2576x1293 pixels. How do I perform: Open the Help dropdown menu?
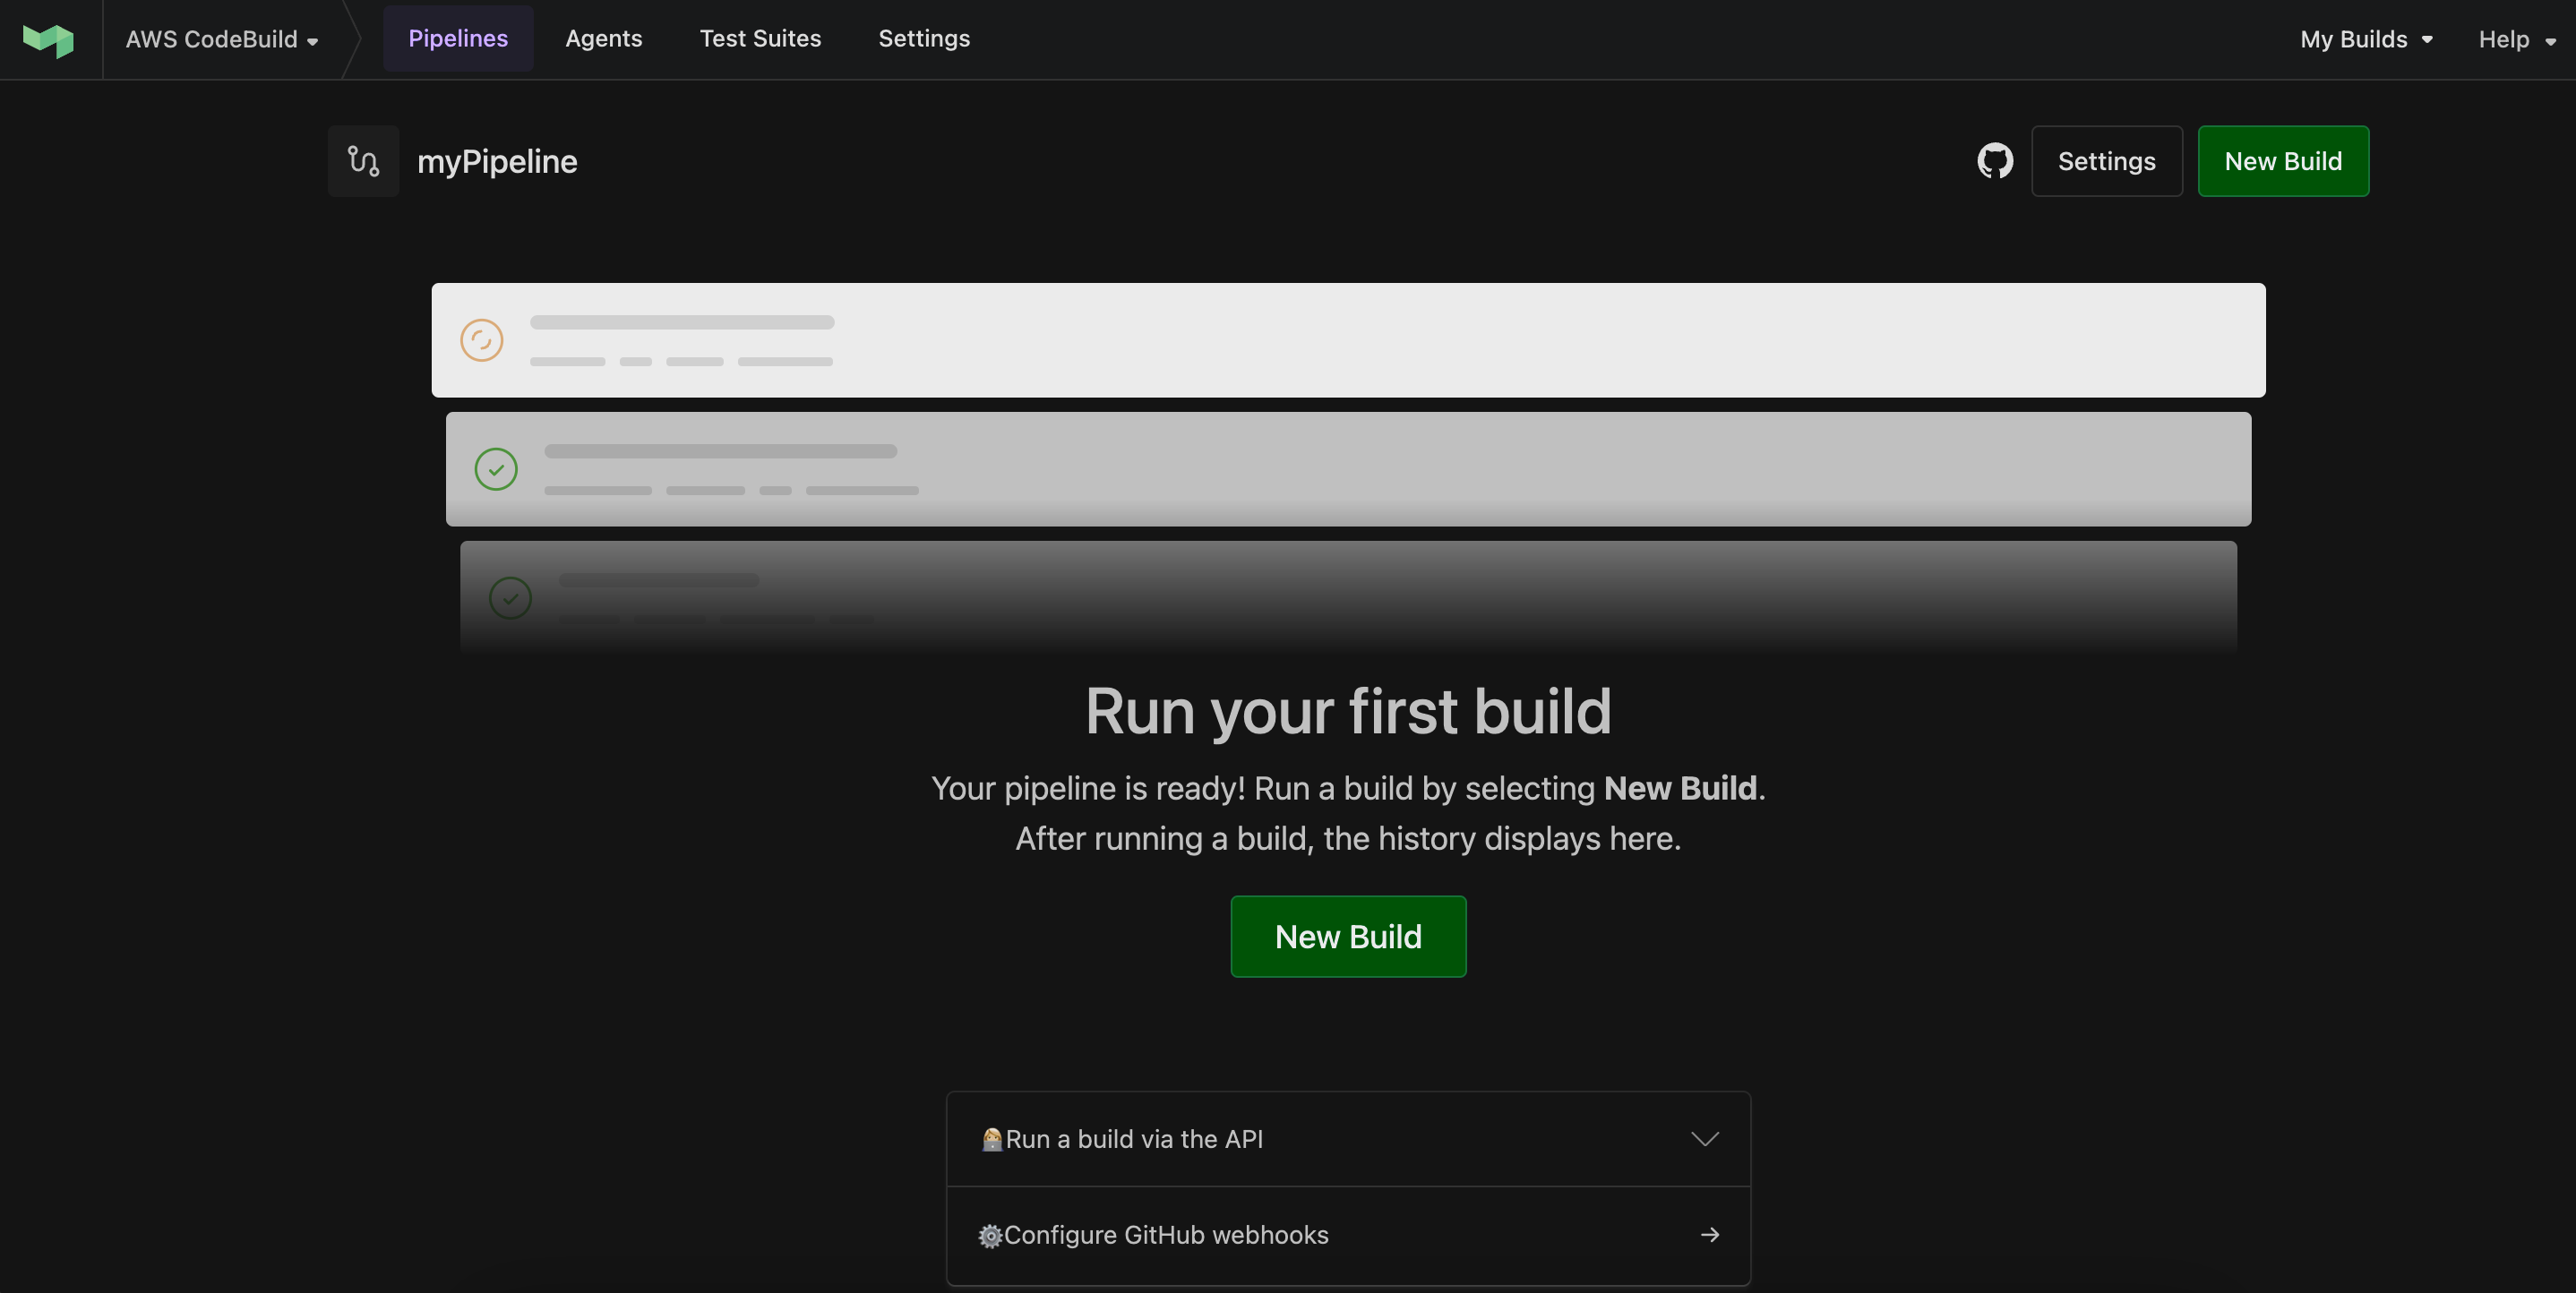pyautogui.click(x=2516, y=40)
